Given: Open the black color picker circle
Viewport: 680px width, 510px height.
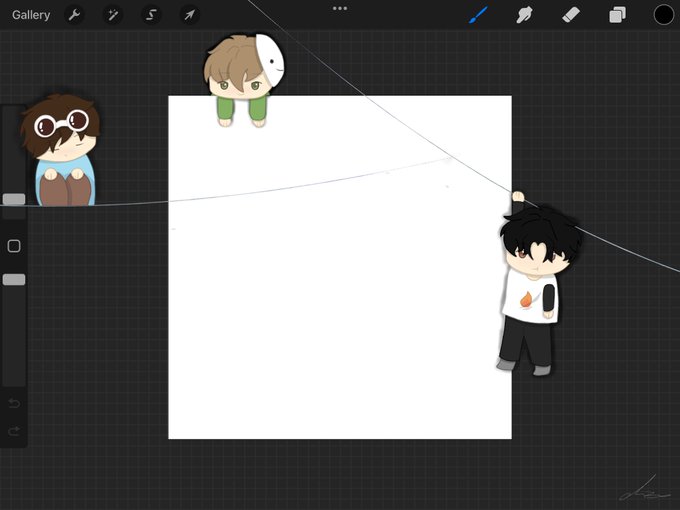Looking at the screenshot, I should coord(664,15).
